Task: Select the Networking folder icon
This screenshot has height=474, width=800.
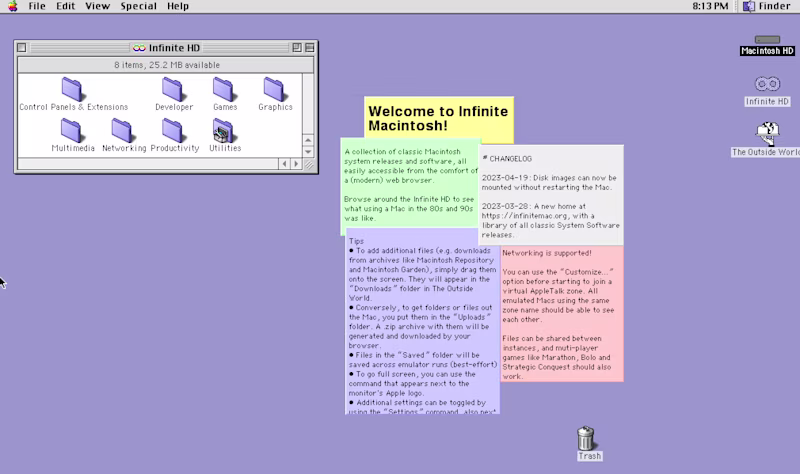Action: (122, 131)
